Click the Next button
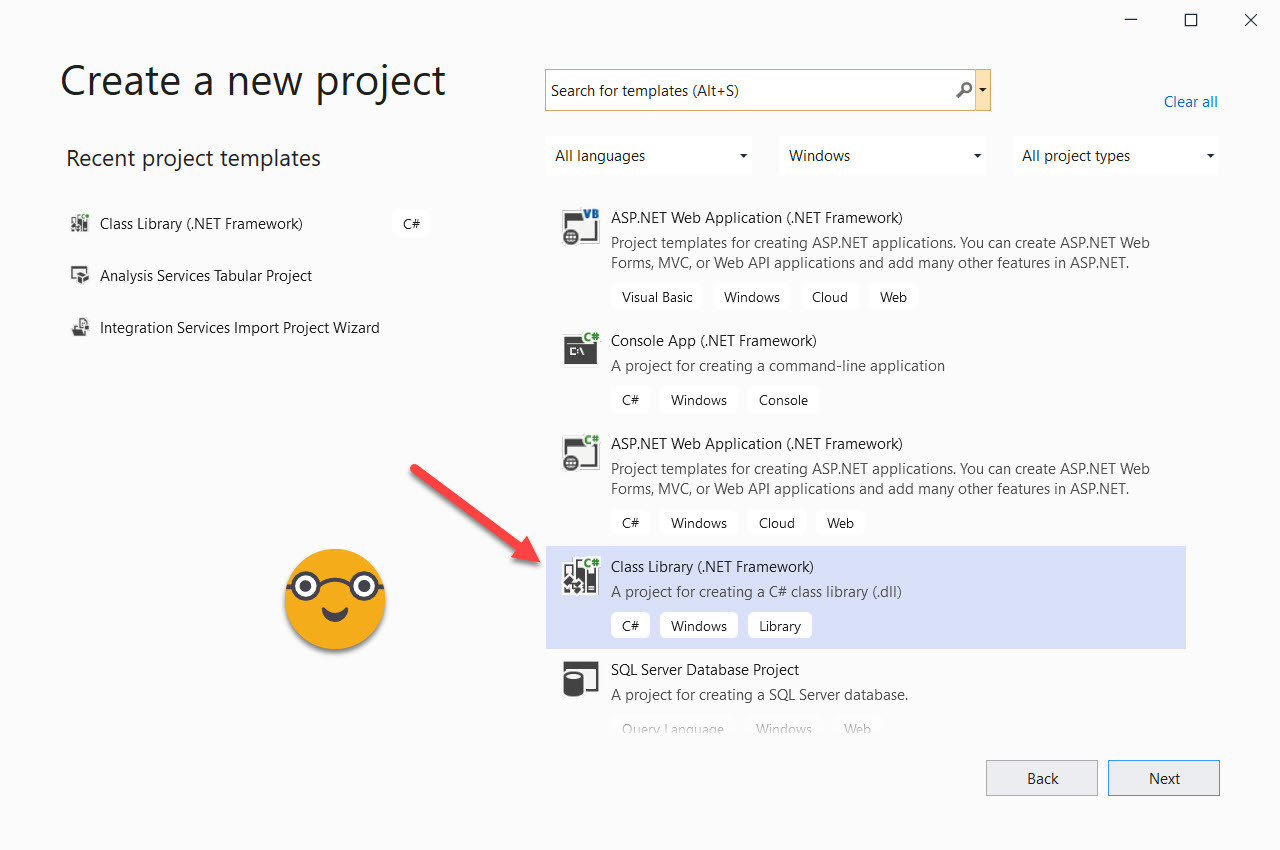Screen dimensions: 1280x850 point(1163,778)
